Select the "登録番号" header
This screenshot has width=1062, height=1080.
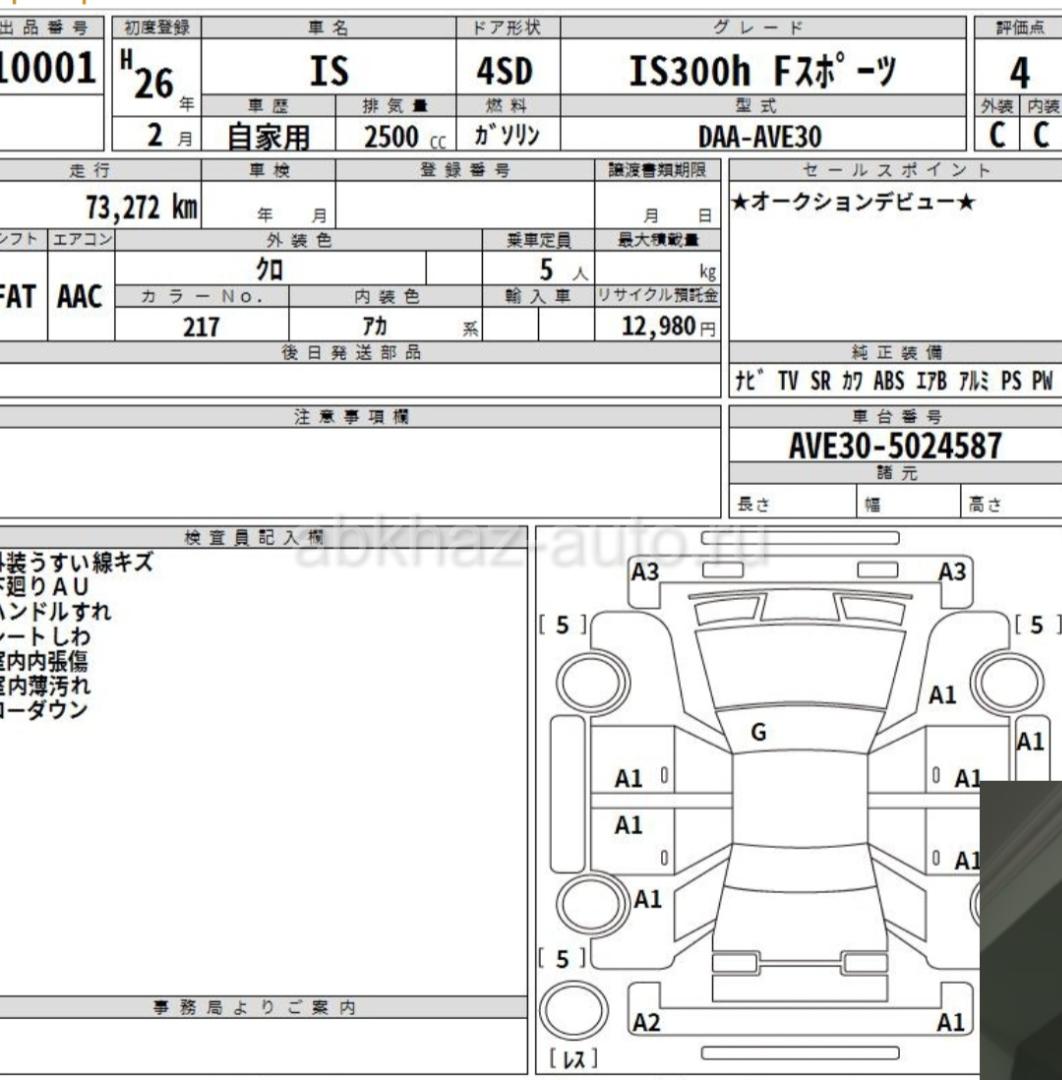coord(466,170)
